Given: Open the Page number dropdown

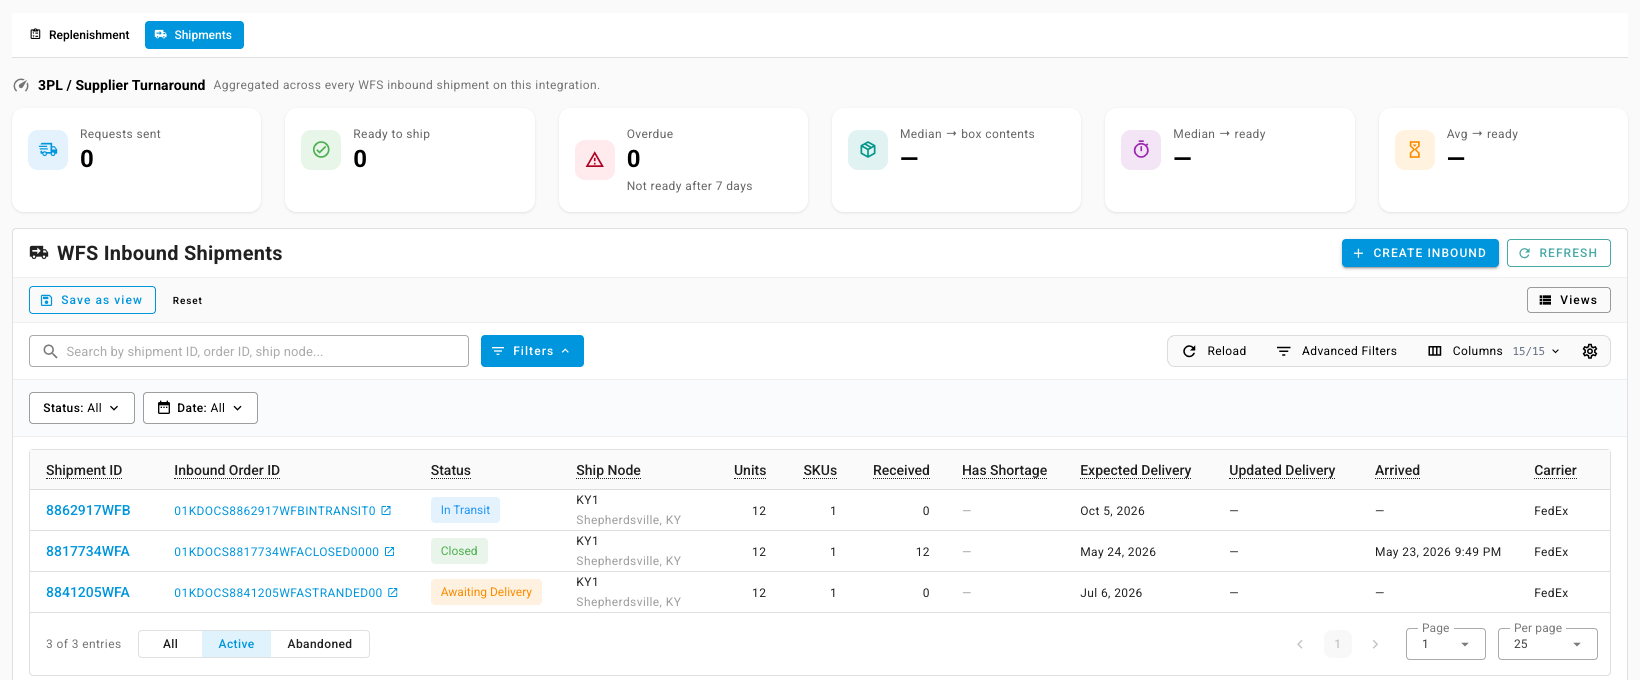Looking at the screenshot, I should [x=1446, y=644].
